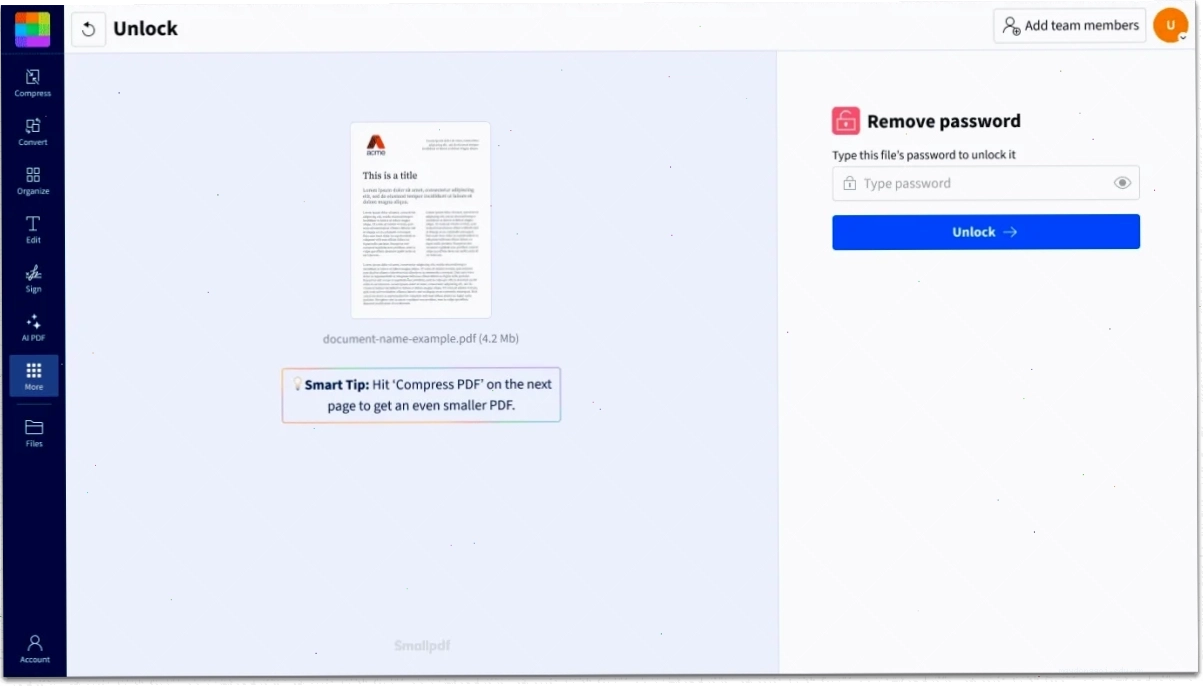Select the document preview thumbnail

pos(420,220)
